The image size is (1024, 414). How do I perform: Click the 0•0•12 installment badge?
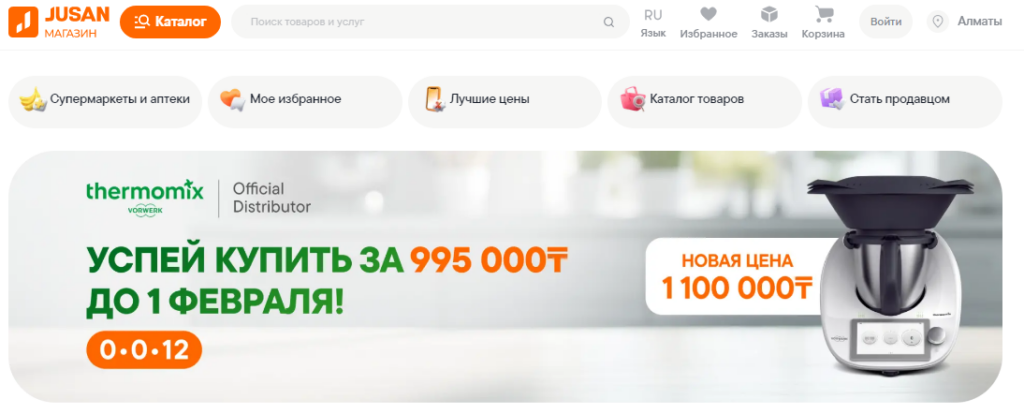click(144, 350)
